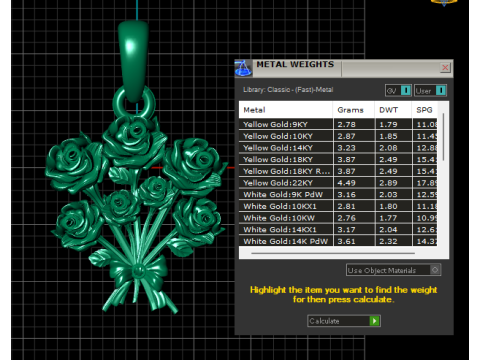Toggle the User library switch

[430, 91]
